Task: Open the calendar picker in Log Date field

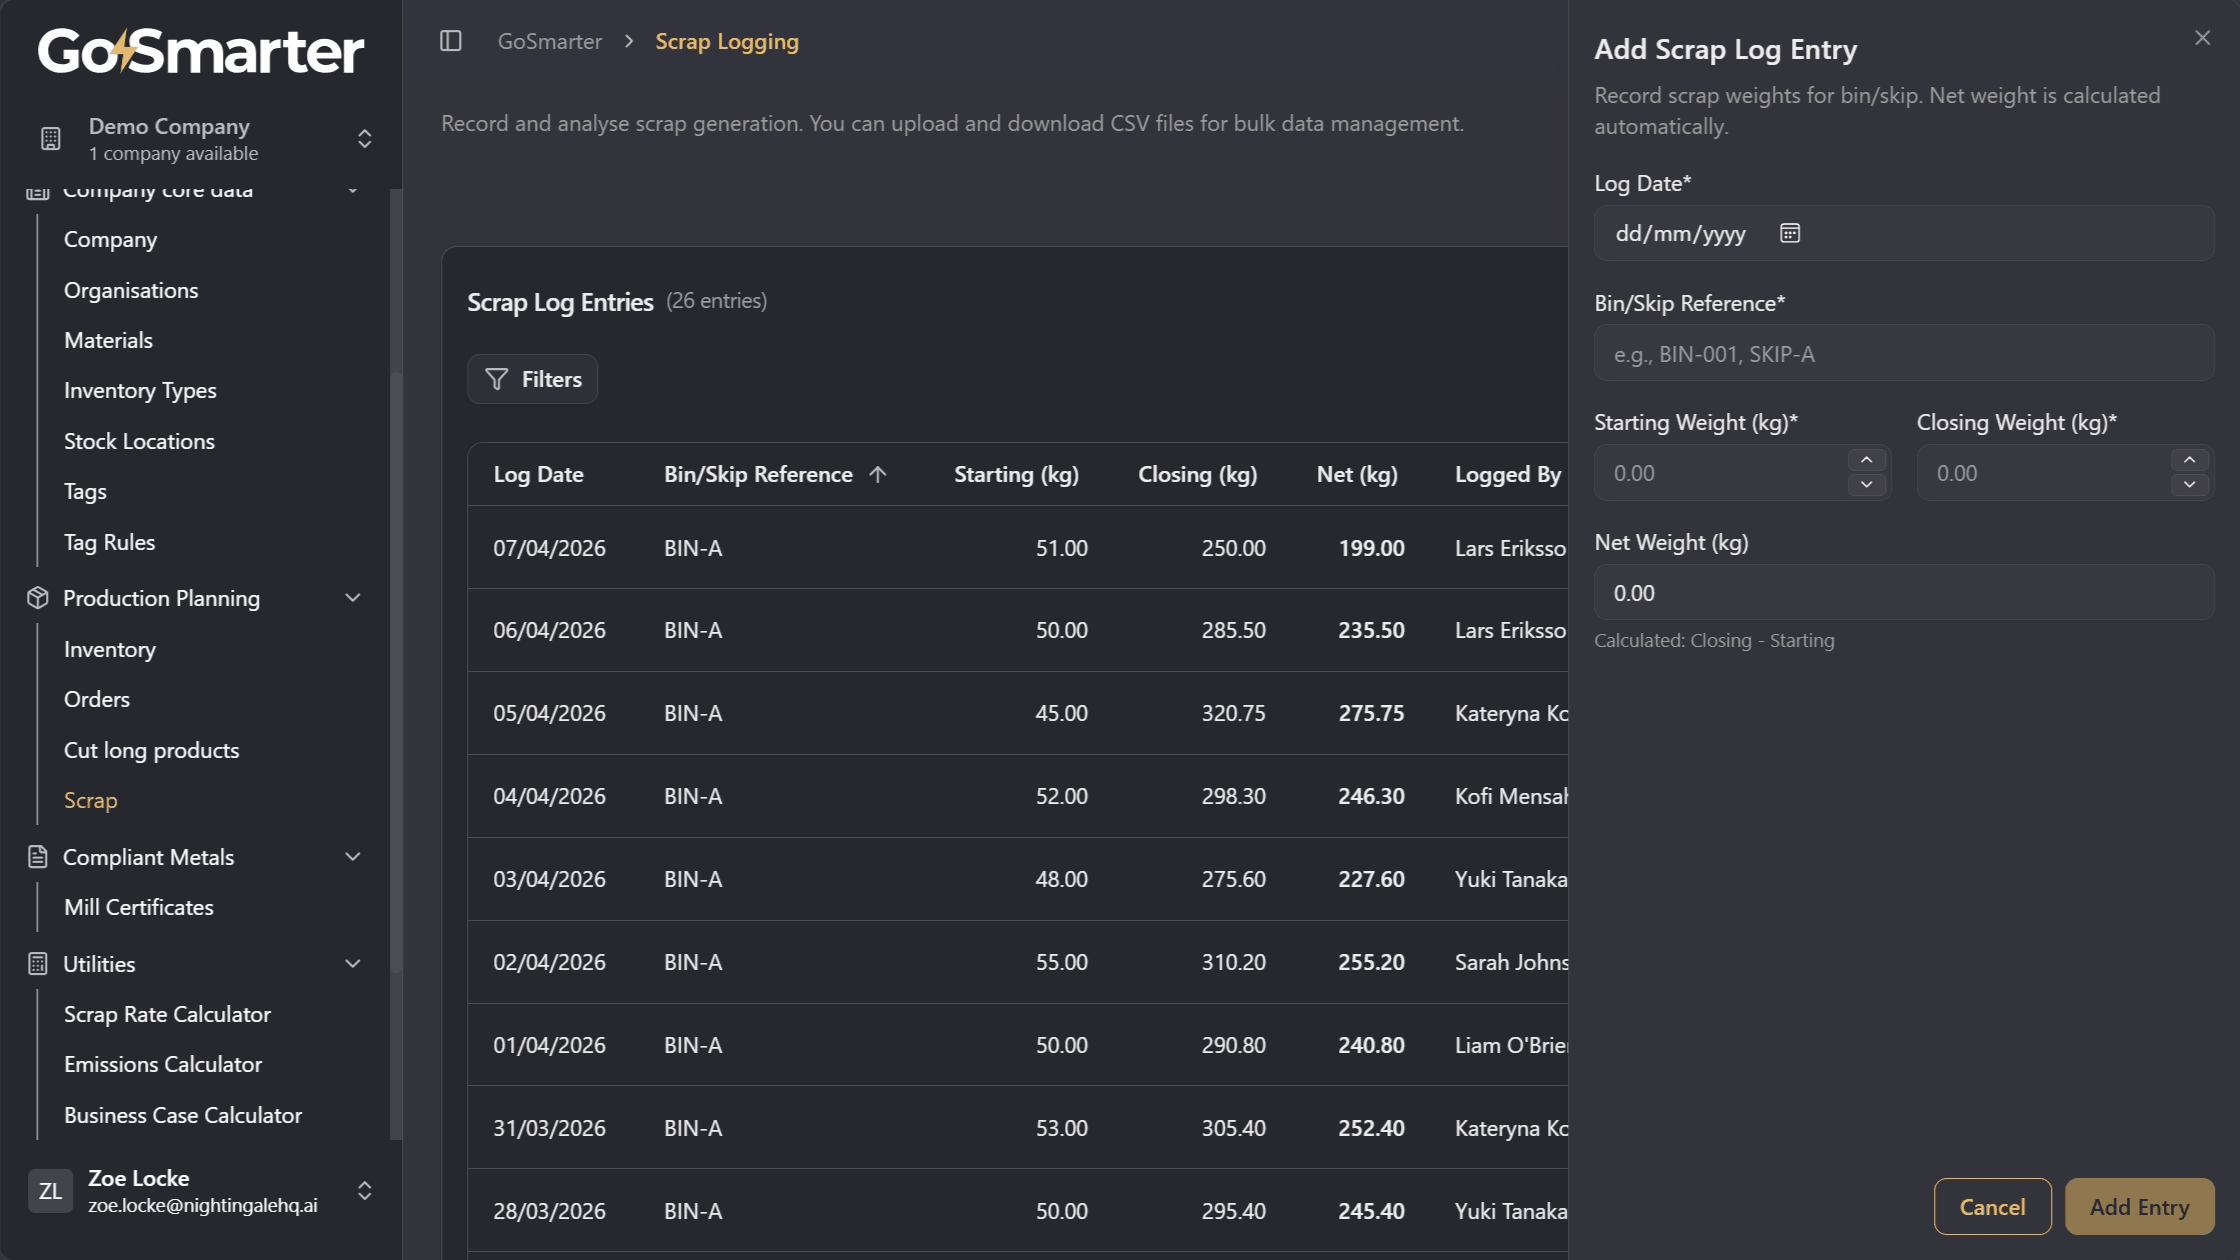Action: [x=1789, y=232]
